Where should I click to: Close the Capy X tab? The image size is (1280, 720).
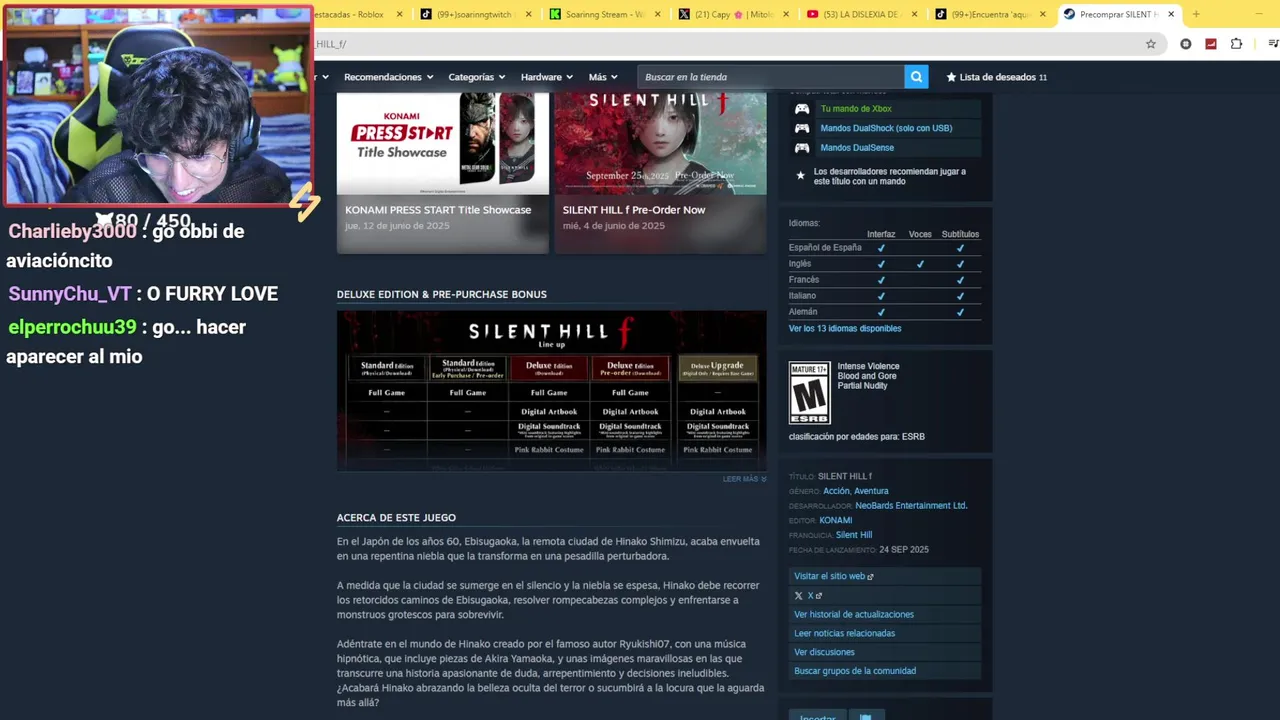pos(786,14)
